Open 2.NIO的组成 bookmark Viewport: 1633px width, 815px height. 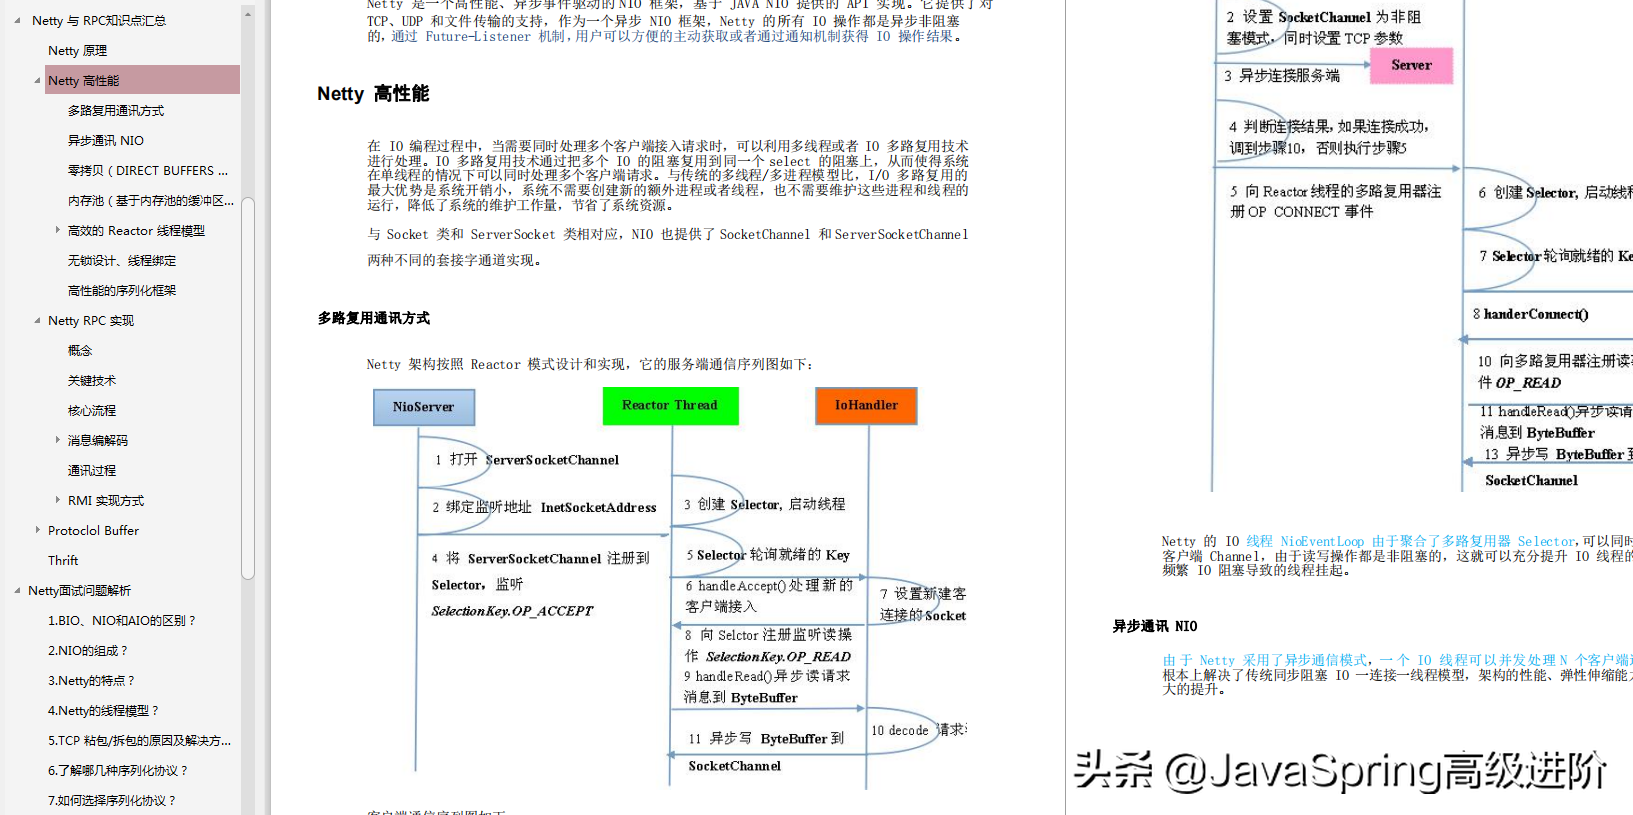tap(87, 650)
